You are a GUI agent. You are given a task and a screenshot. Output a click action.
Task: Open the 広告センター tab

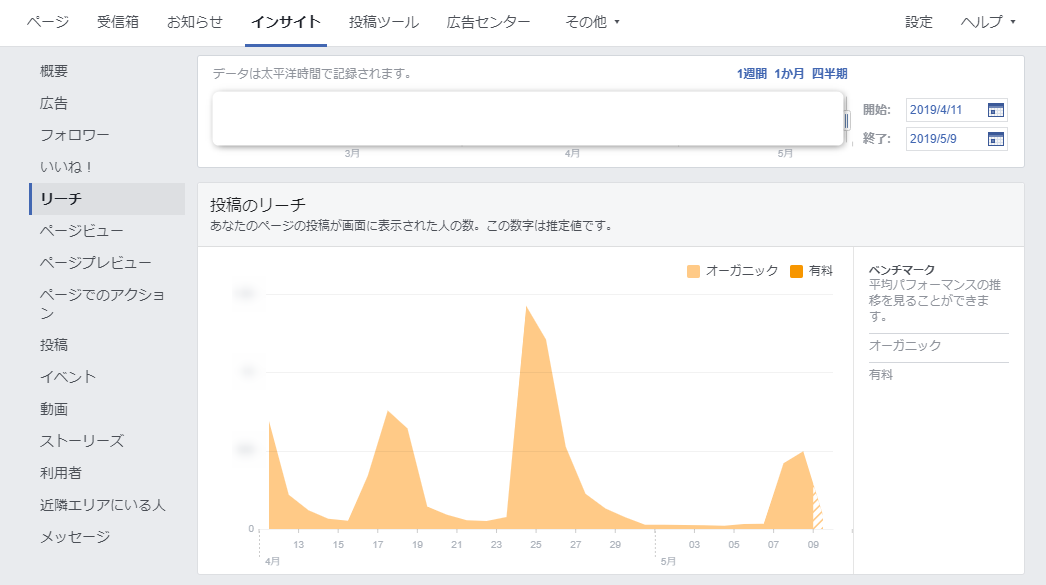pos(488,22)
